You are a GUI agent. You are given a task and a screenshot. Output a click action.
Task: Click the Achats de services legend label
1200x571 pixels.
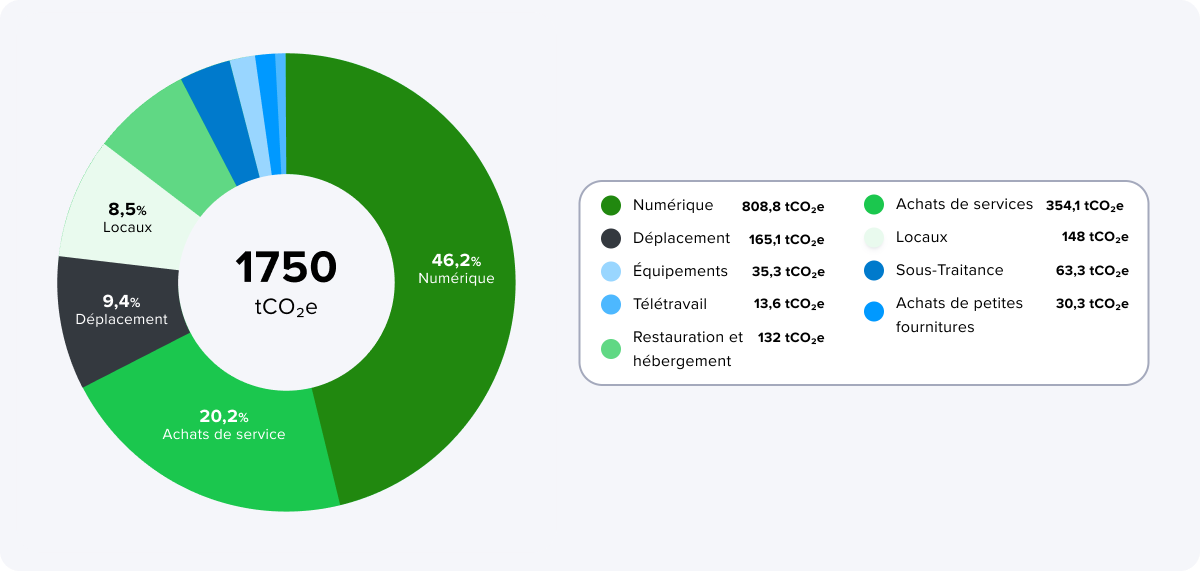(x=964, y=204)
